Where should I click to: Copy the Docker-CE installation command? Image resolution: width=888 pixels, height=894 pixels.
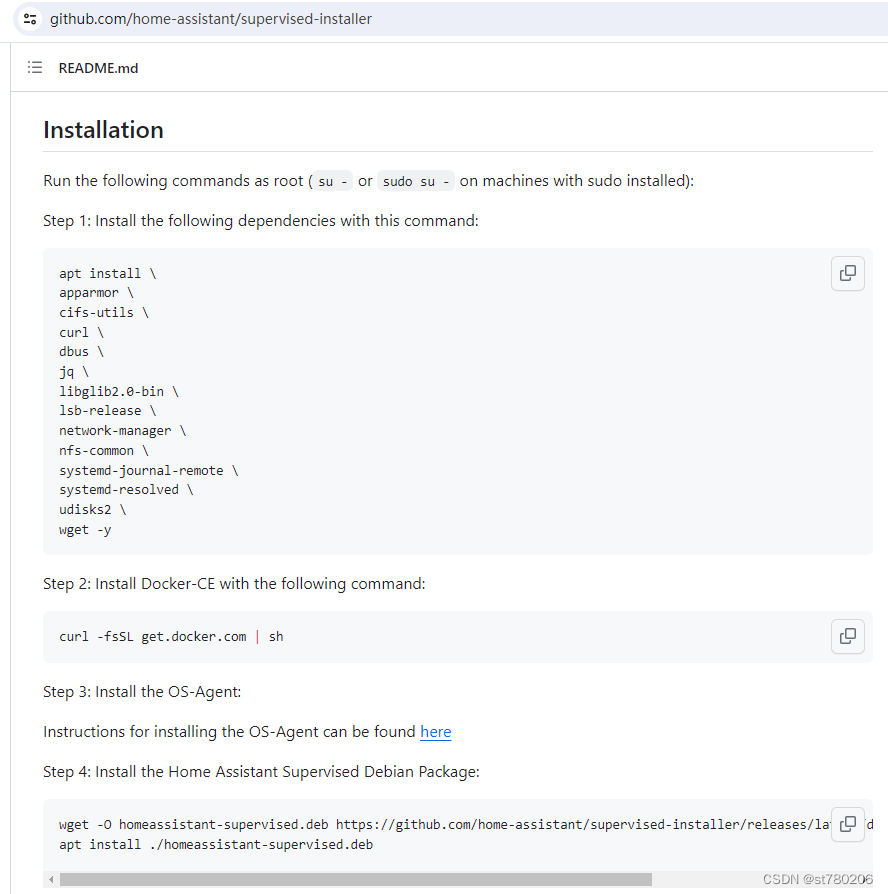(847, 636)
